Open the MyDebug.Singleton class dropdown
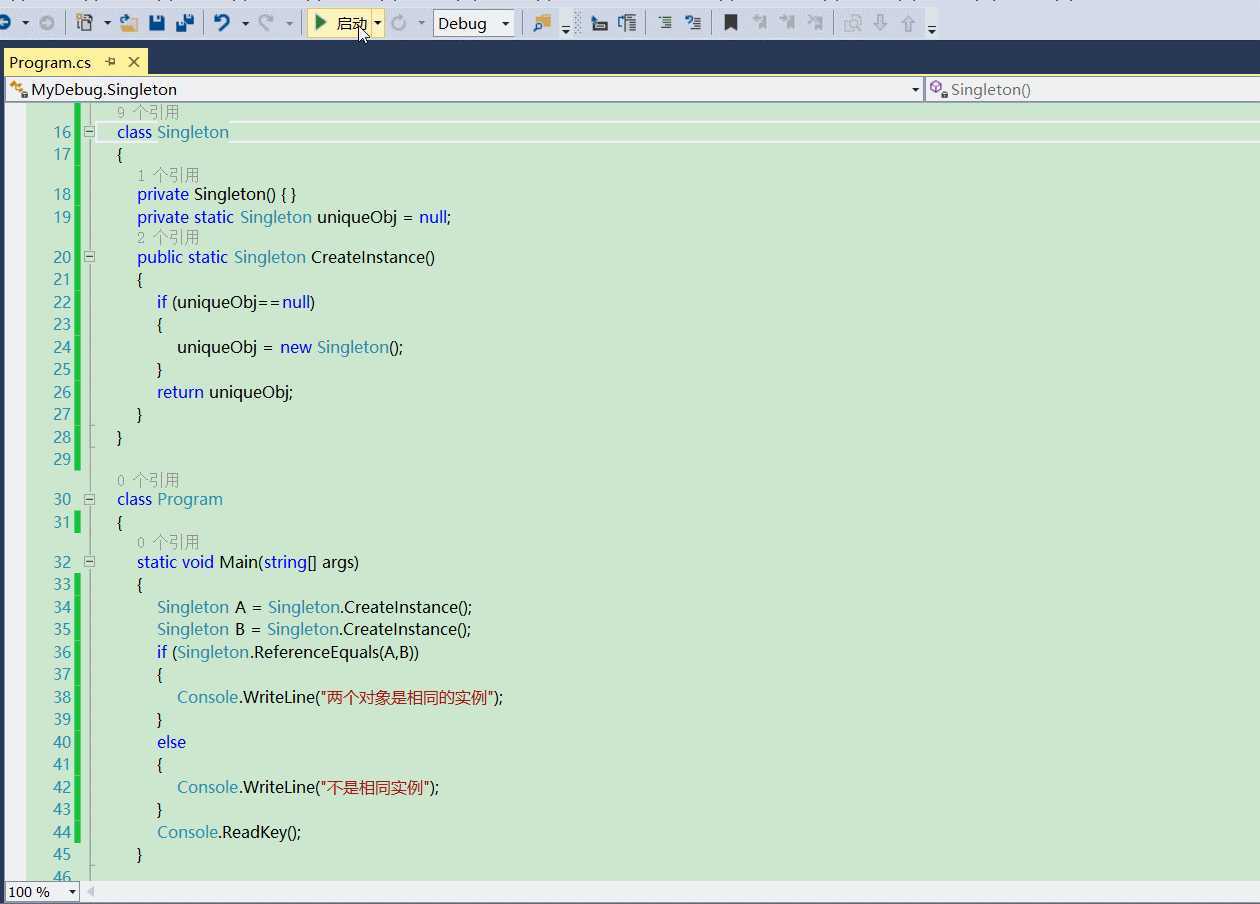This screenshot has height=904, width=1260. (x=915, y=90)
